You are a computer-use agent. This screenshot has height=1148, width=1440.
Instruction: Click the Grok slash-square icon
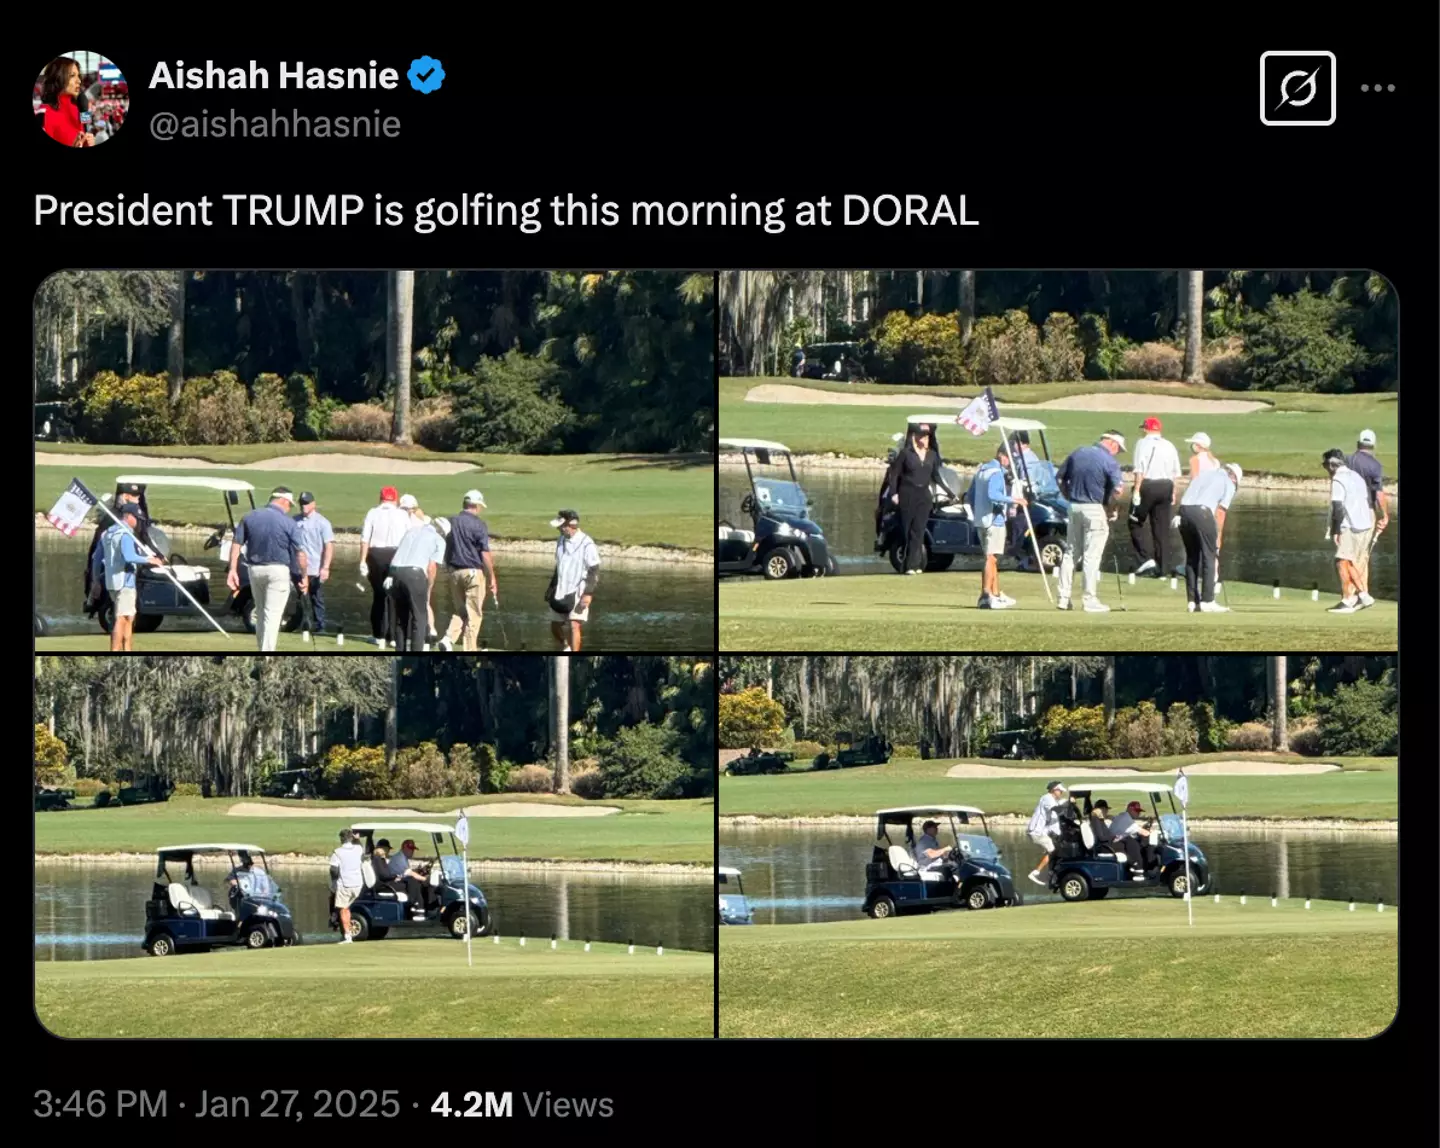tap(1297, 88)
